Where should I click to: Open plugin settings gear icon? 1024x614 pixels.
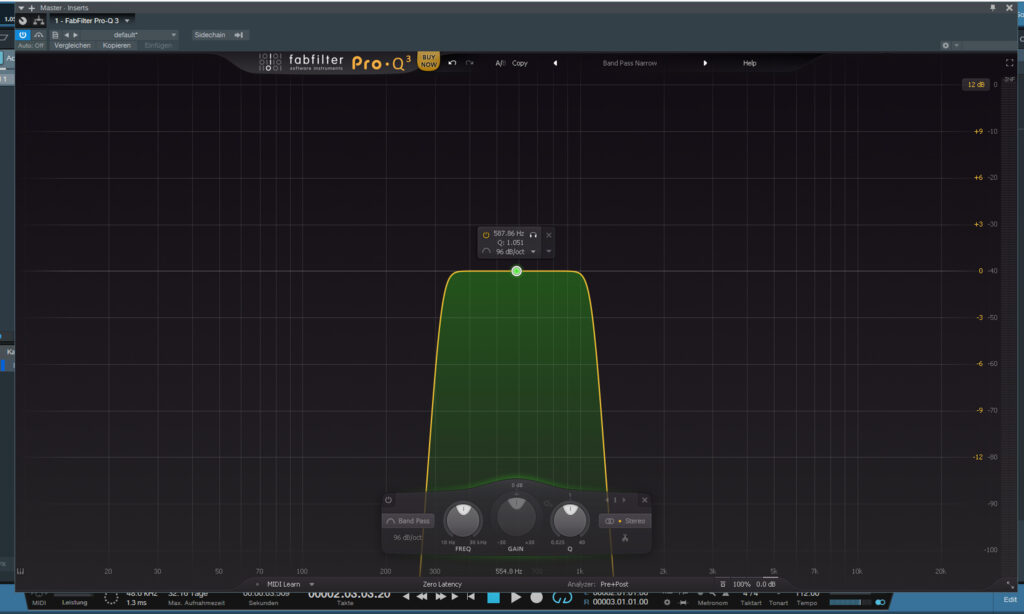click(945, 45)
